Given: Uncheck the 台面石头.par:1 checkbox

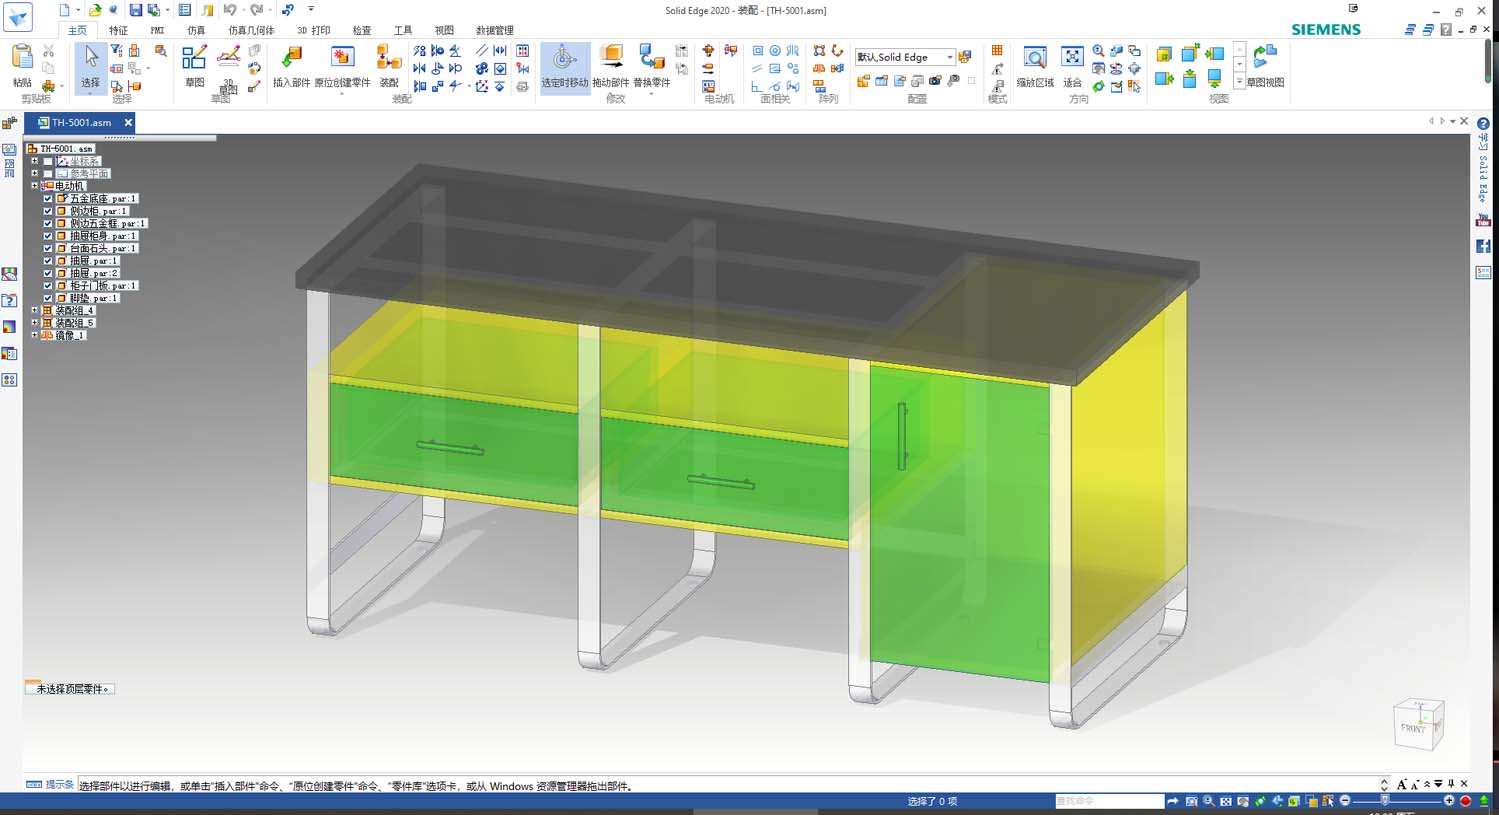Looking at the screenshot, I should pos(48,248).
